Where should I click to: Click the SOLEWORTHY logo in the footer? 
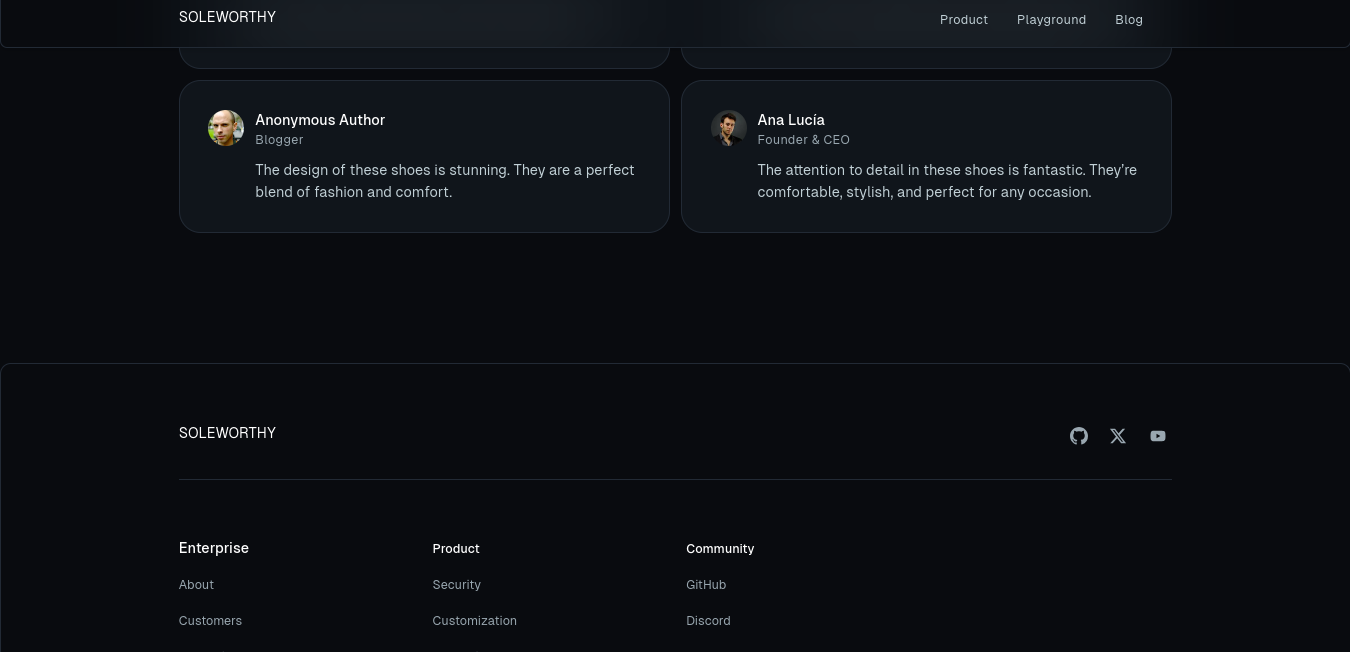click(x=227, y=433)
